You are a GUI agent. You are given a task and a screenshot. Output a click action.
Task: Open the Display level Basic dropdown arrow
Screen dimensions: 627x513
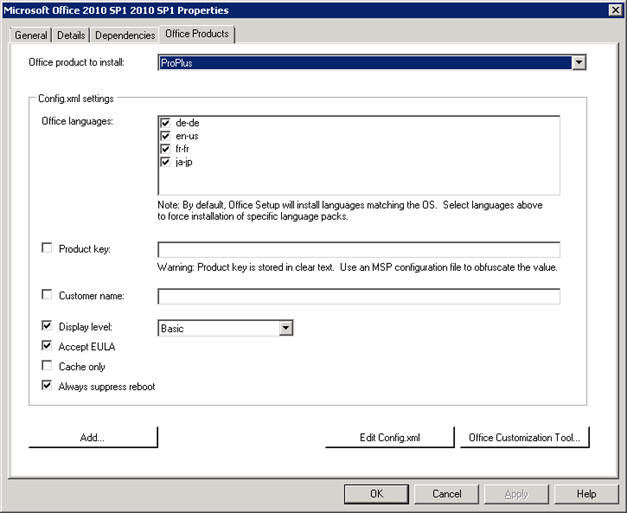click(286, 328)
